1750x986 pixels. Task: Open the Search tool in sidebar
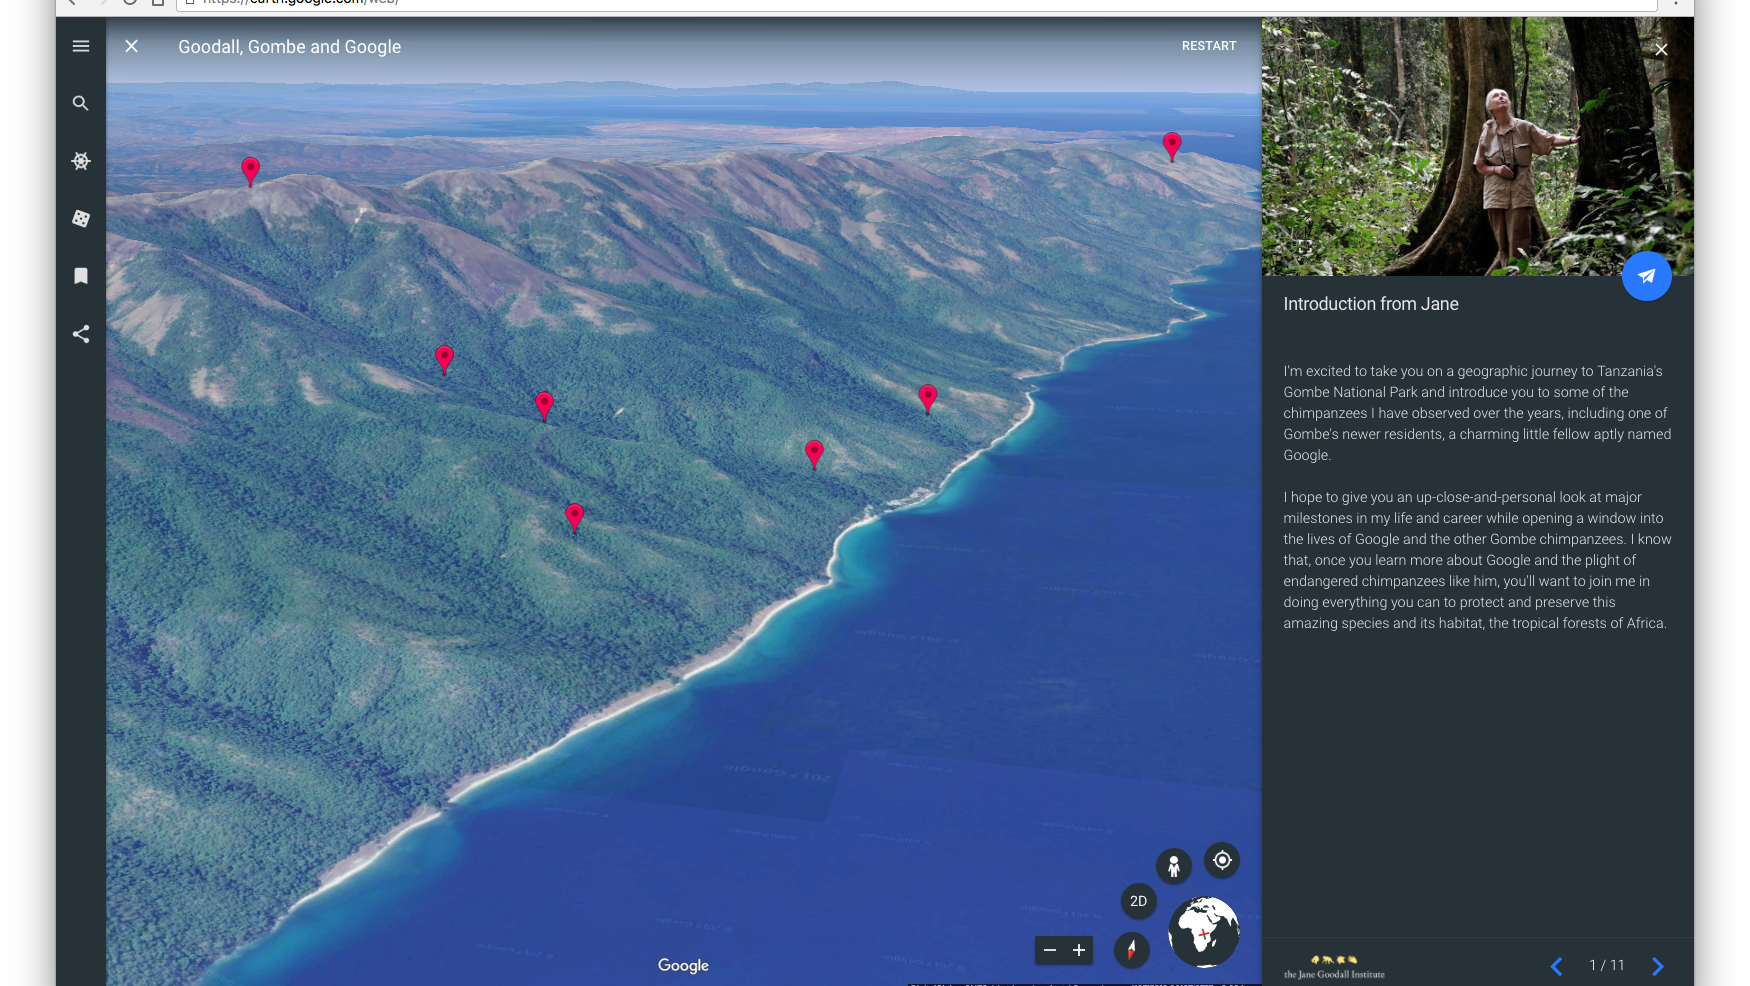point(81,103)
